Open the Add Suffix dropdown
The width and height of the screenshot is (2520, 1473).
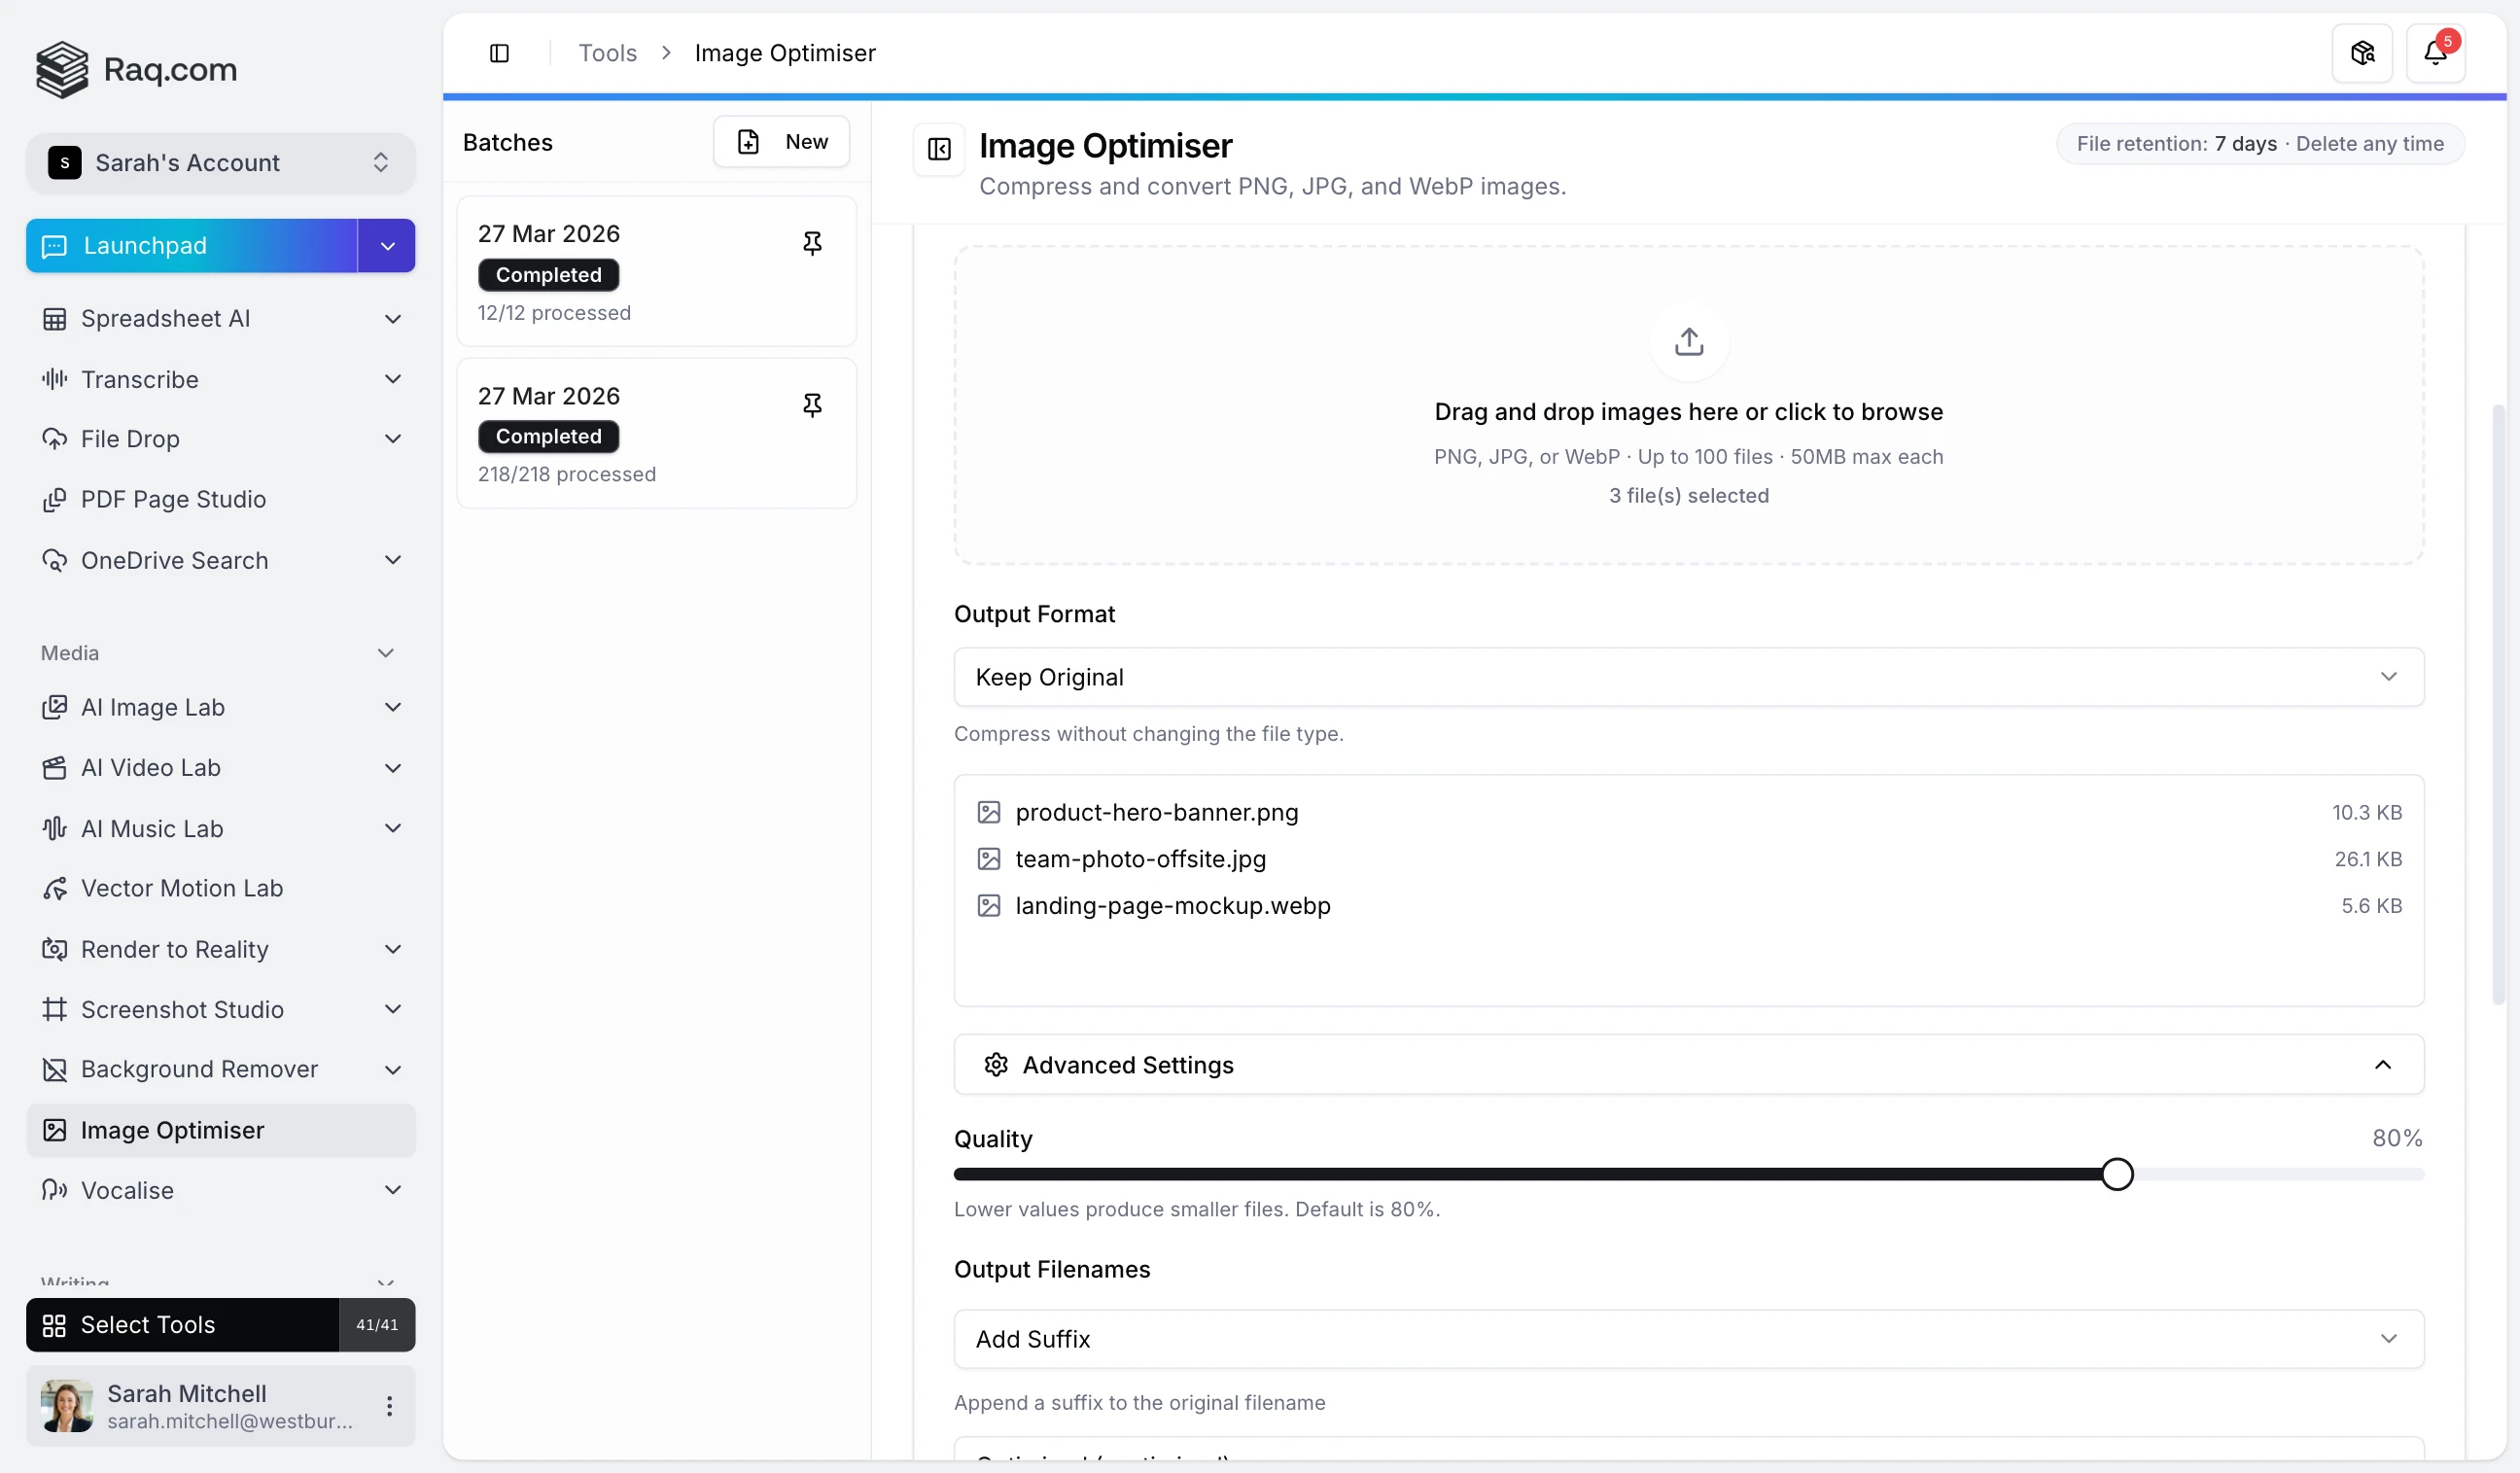(1688, 1338)
